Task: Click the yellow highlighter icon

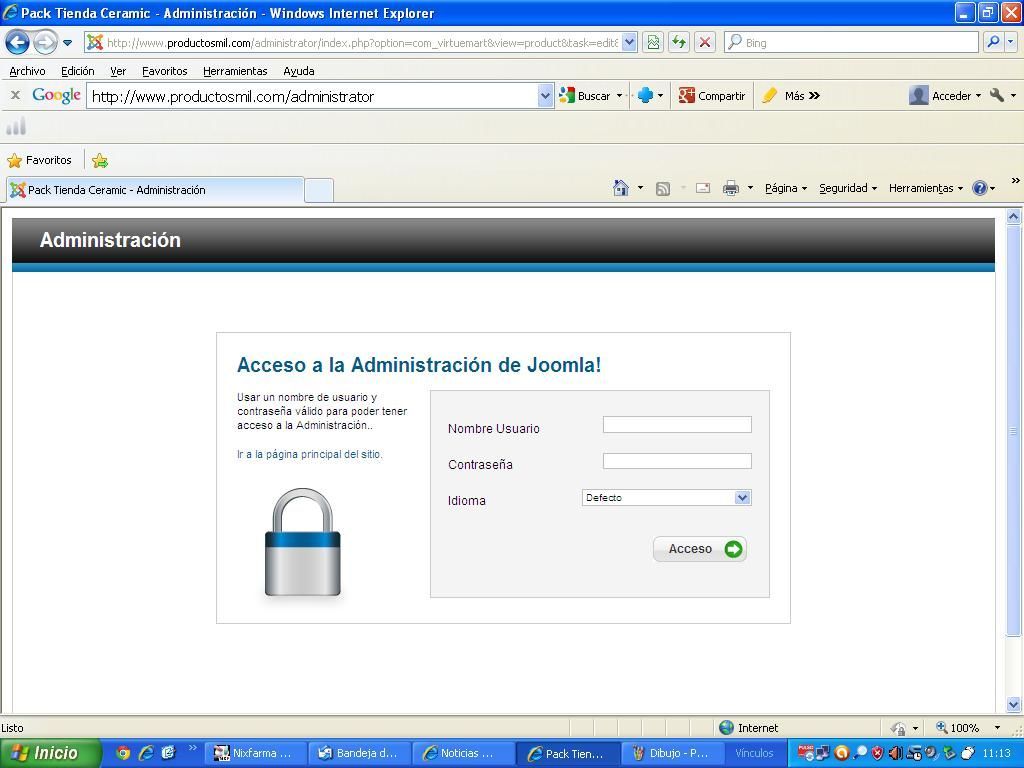Action: coord(770,96)
